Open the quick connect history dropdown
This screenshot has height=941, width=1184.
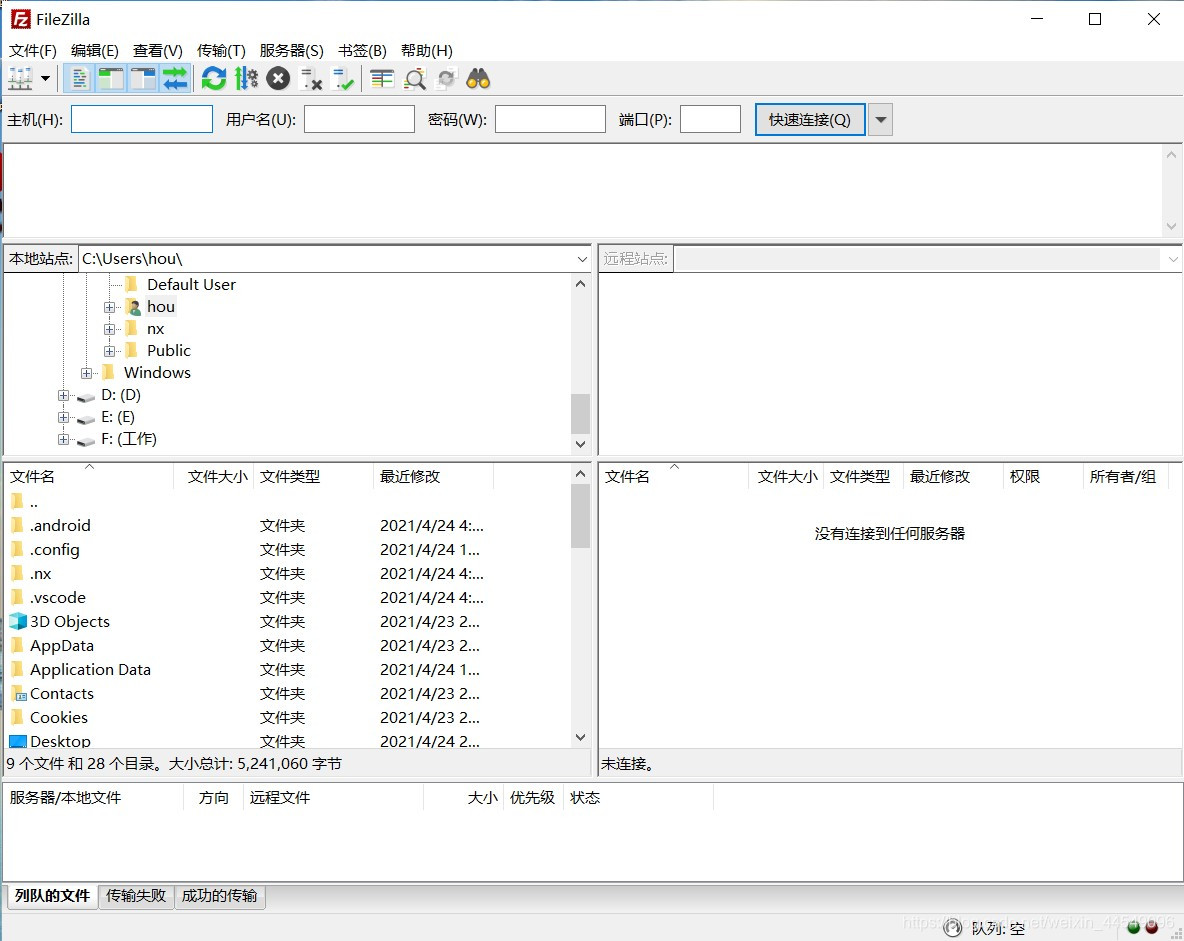(x=880, y=119)
